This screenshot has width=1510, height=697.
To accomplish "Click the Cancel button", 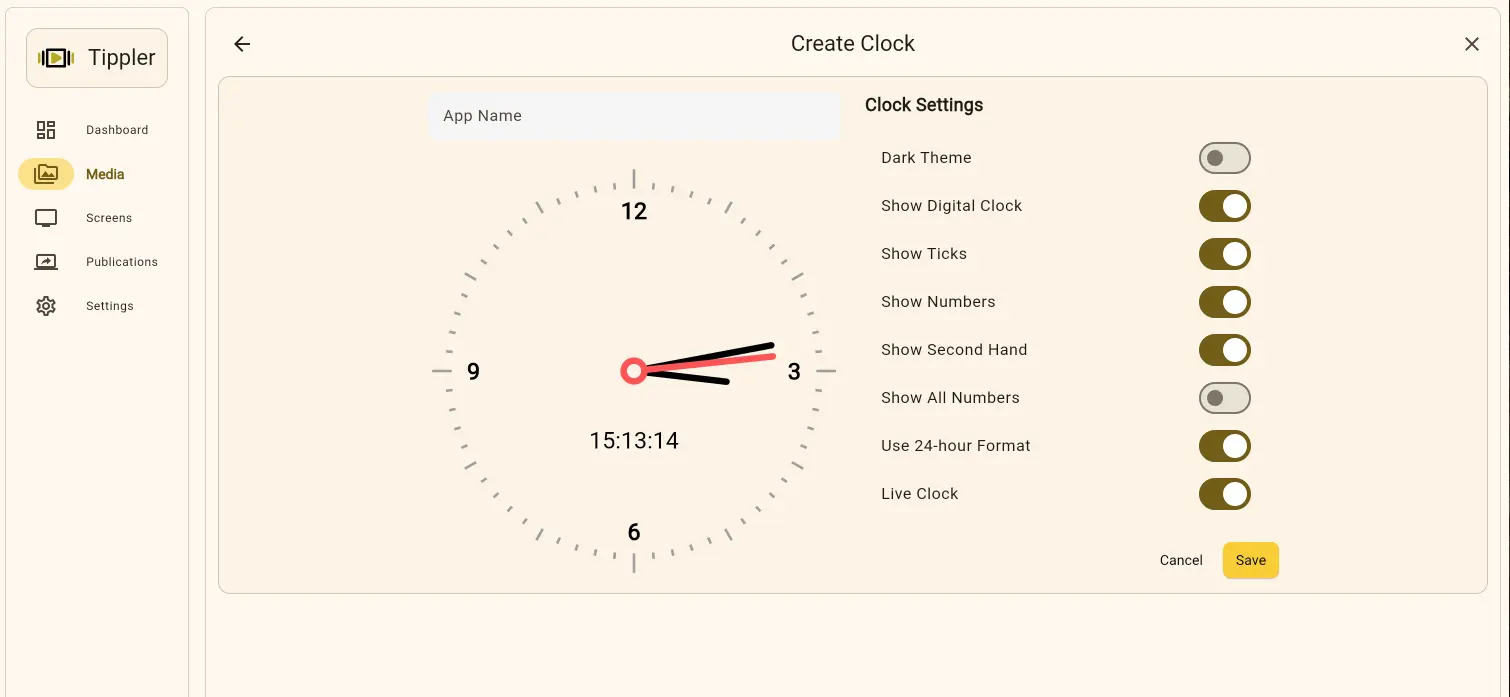I will [x=1180, y=560].
